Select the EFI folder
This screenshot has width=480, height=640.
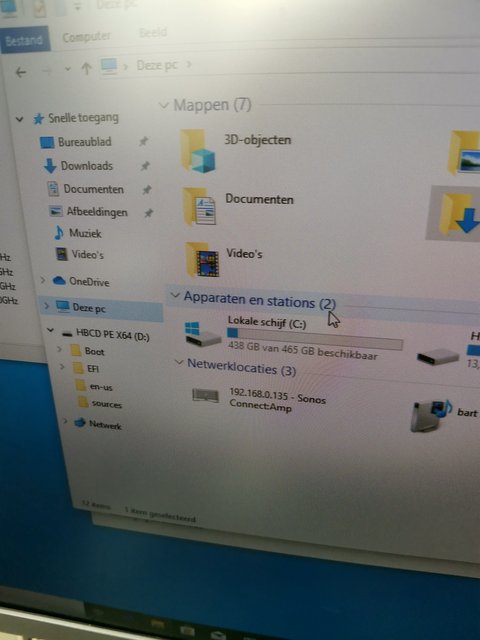tap(86, 368)
